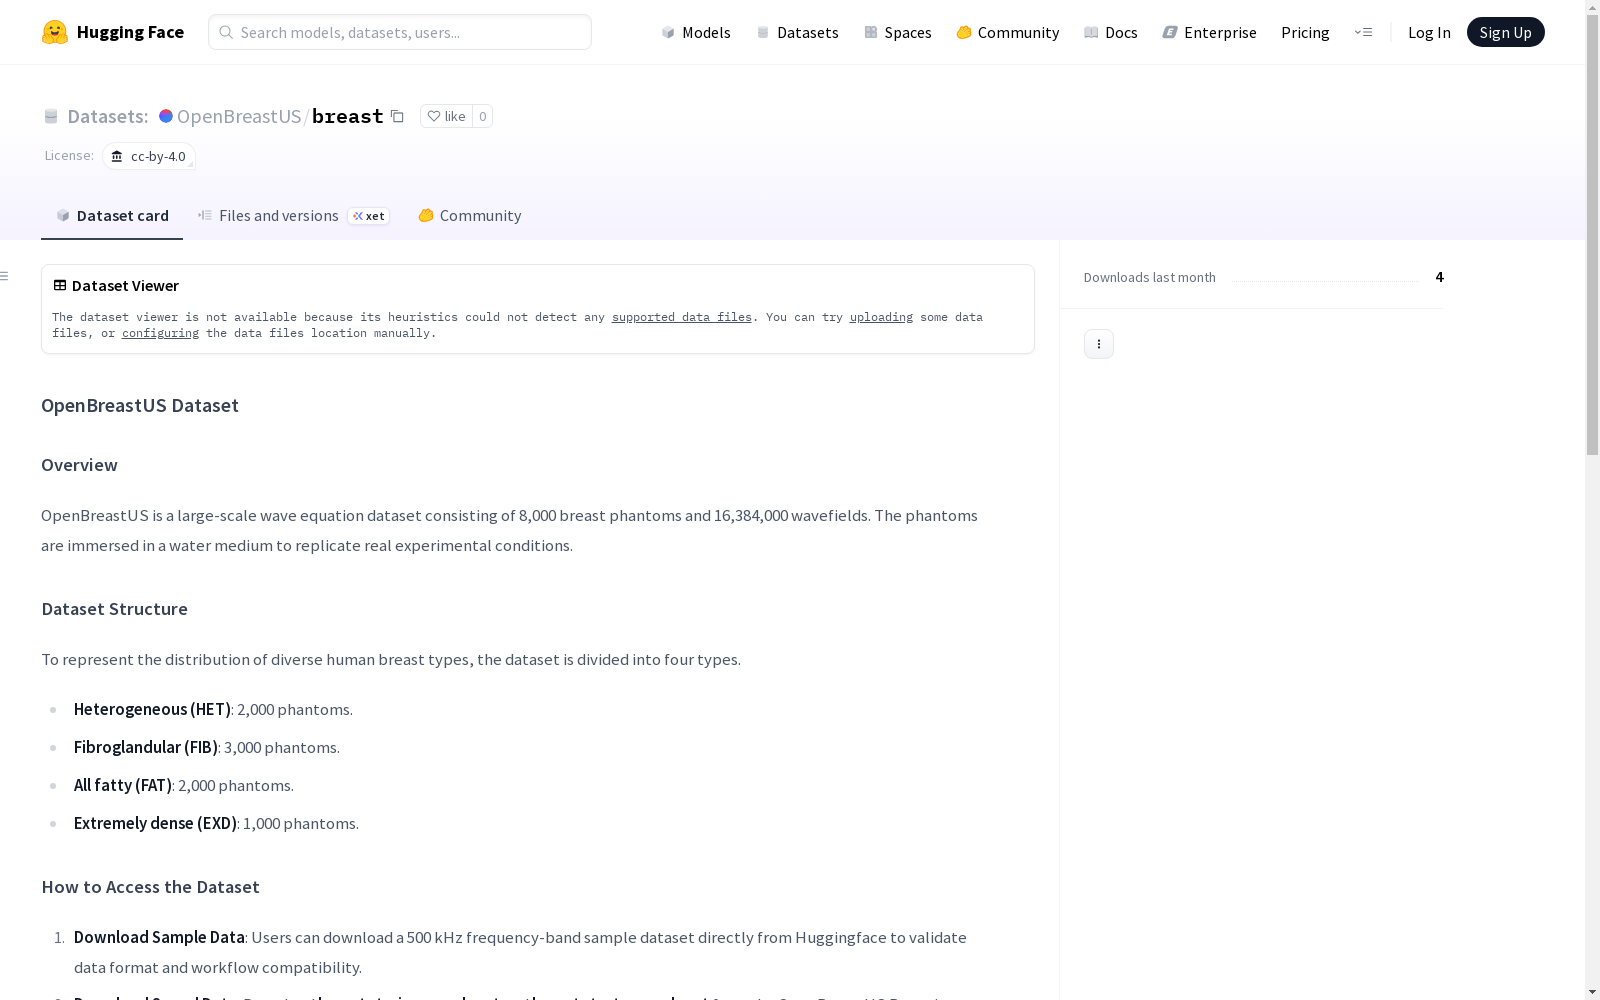Switch to the Dataset card tab

(x=112, y=216)
